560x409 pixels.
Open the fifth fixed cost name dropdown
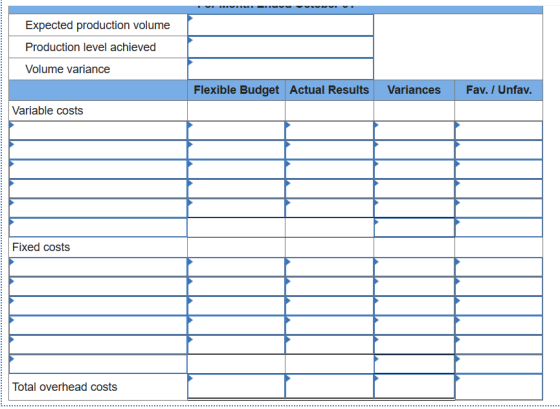pos(98,345)
